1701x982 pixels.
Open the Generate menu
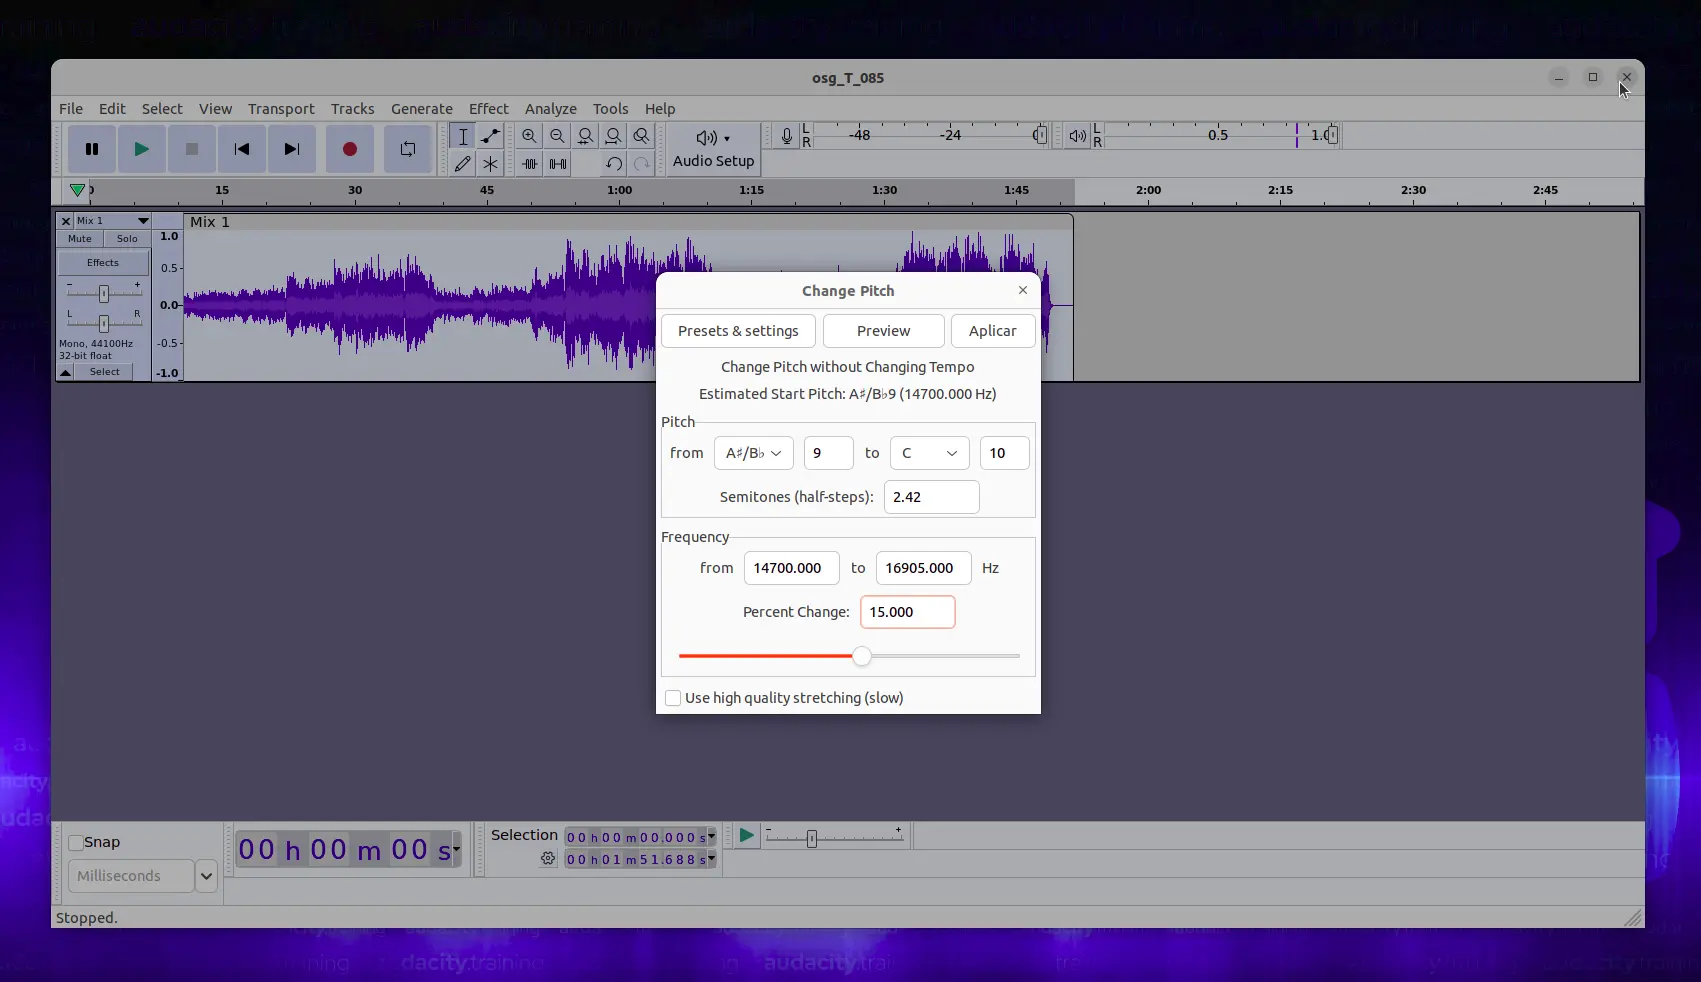[422, 109]
